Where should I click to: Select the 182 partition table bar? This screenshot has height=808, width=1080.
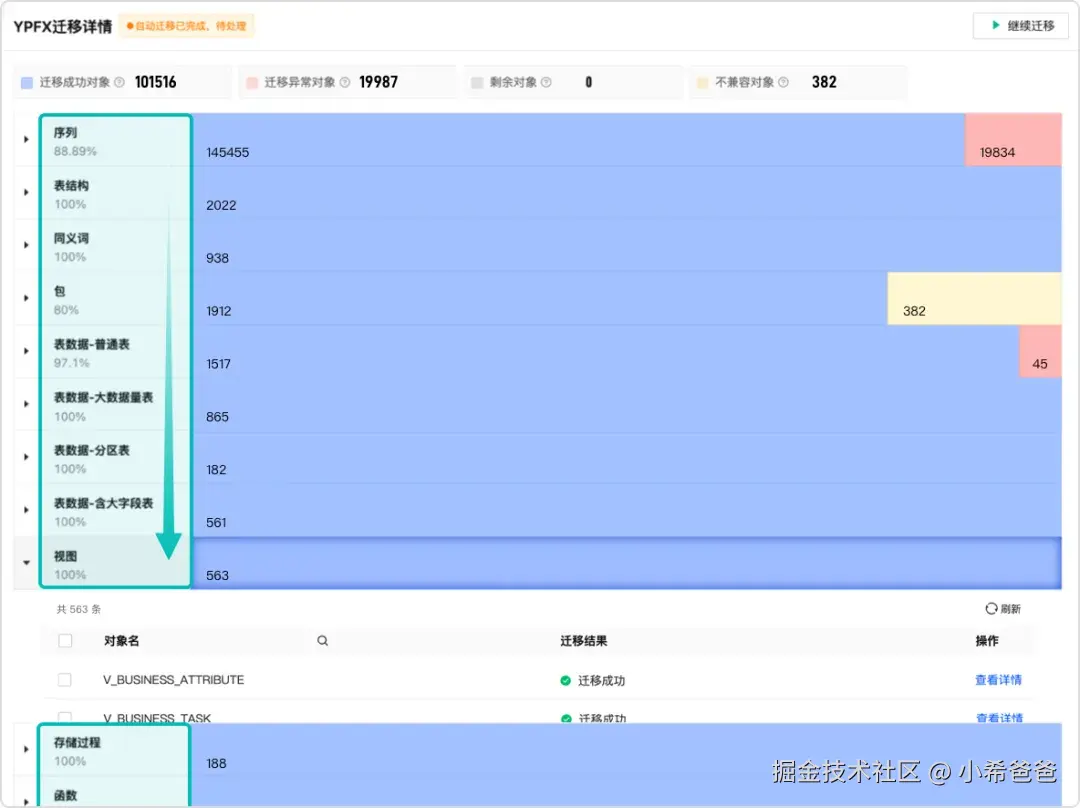tap(627, 457)
